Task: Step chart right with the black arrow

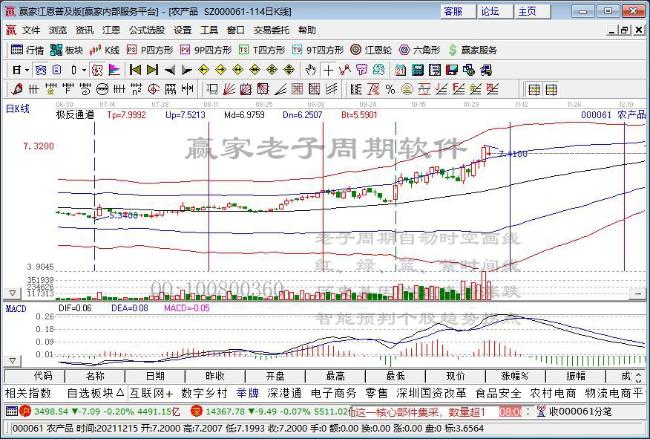Action: click(x=186, y=70)
